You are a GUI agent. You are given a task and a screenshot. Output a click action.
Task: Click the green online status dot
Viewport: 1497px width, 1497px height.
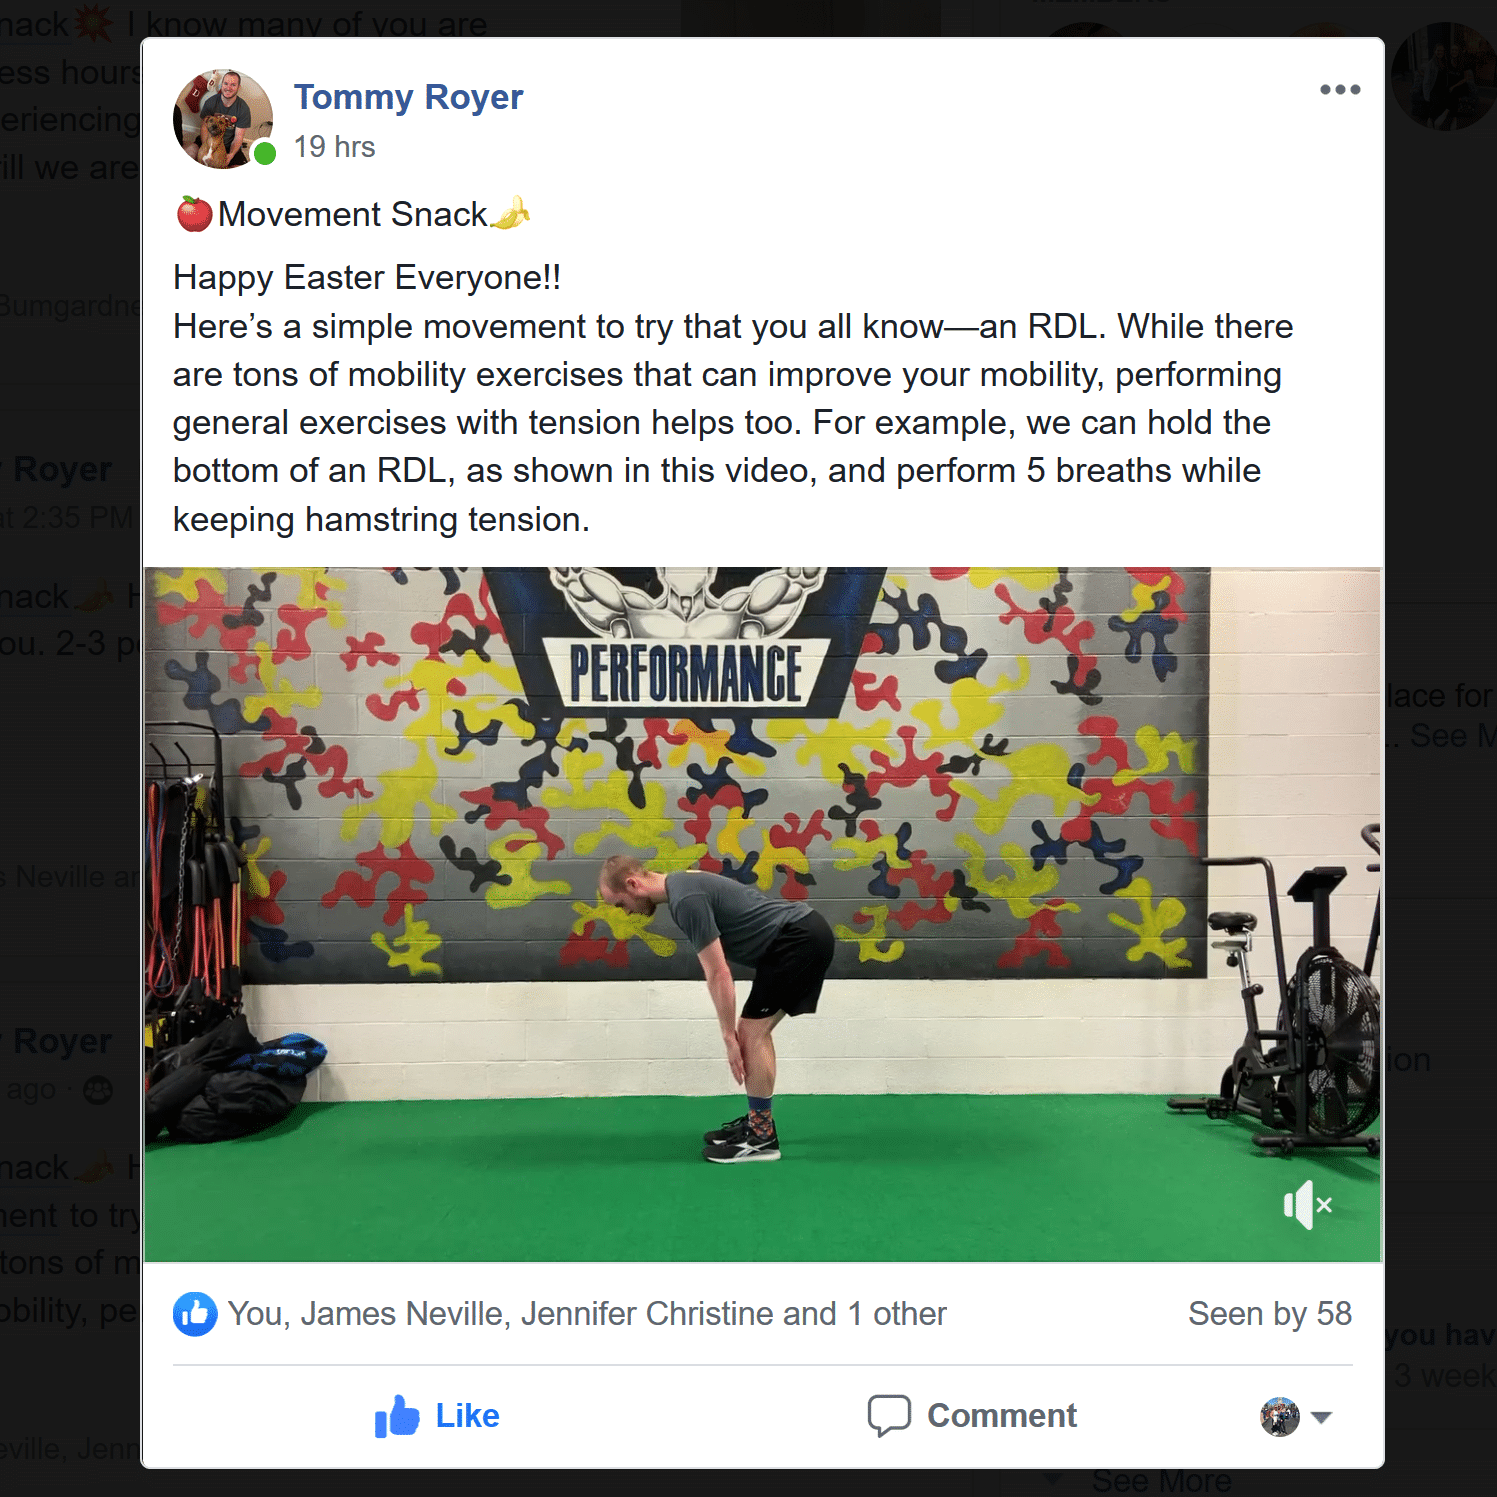pos(265,153)
